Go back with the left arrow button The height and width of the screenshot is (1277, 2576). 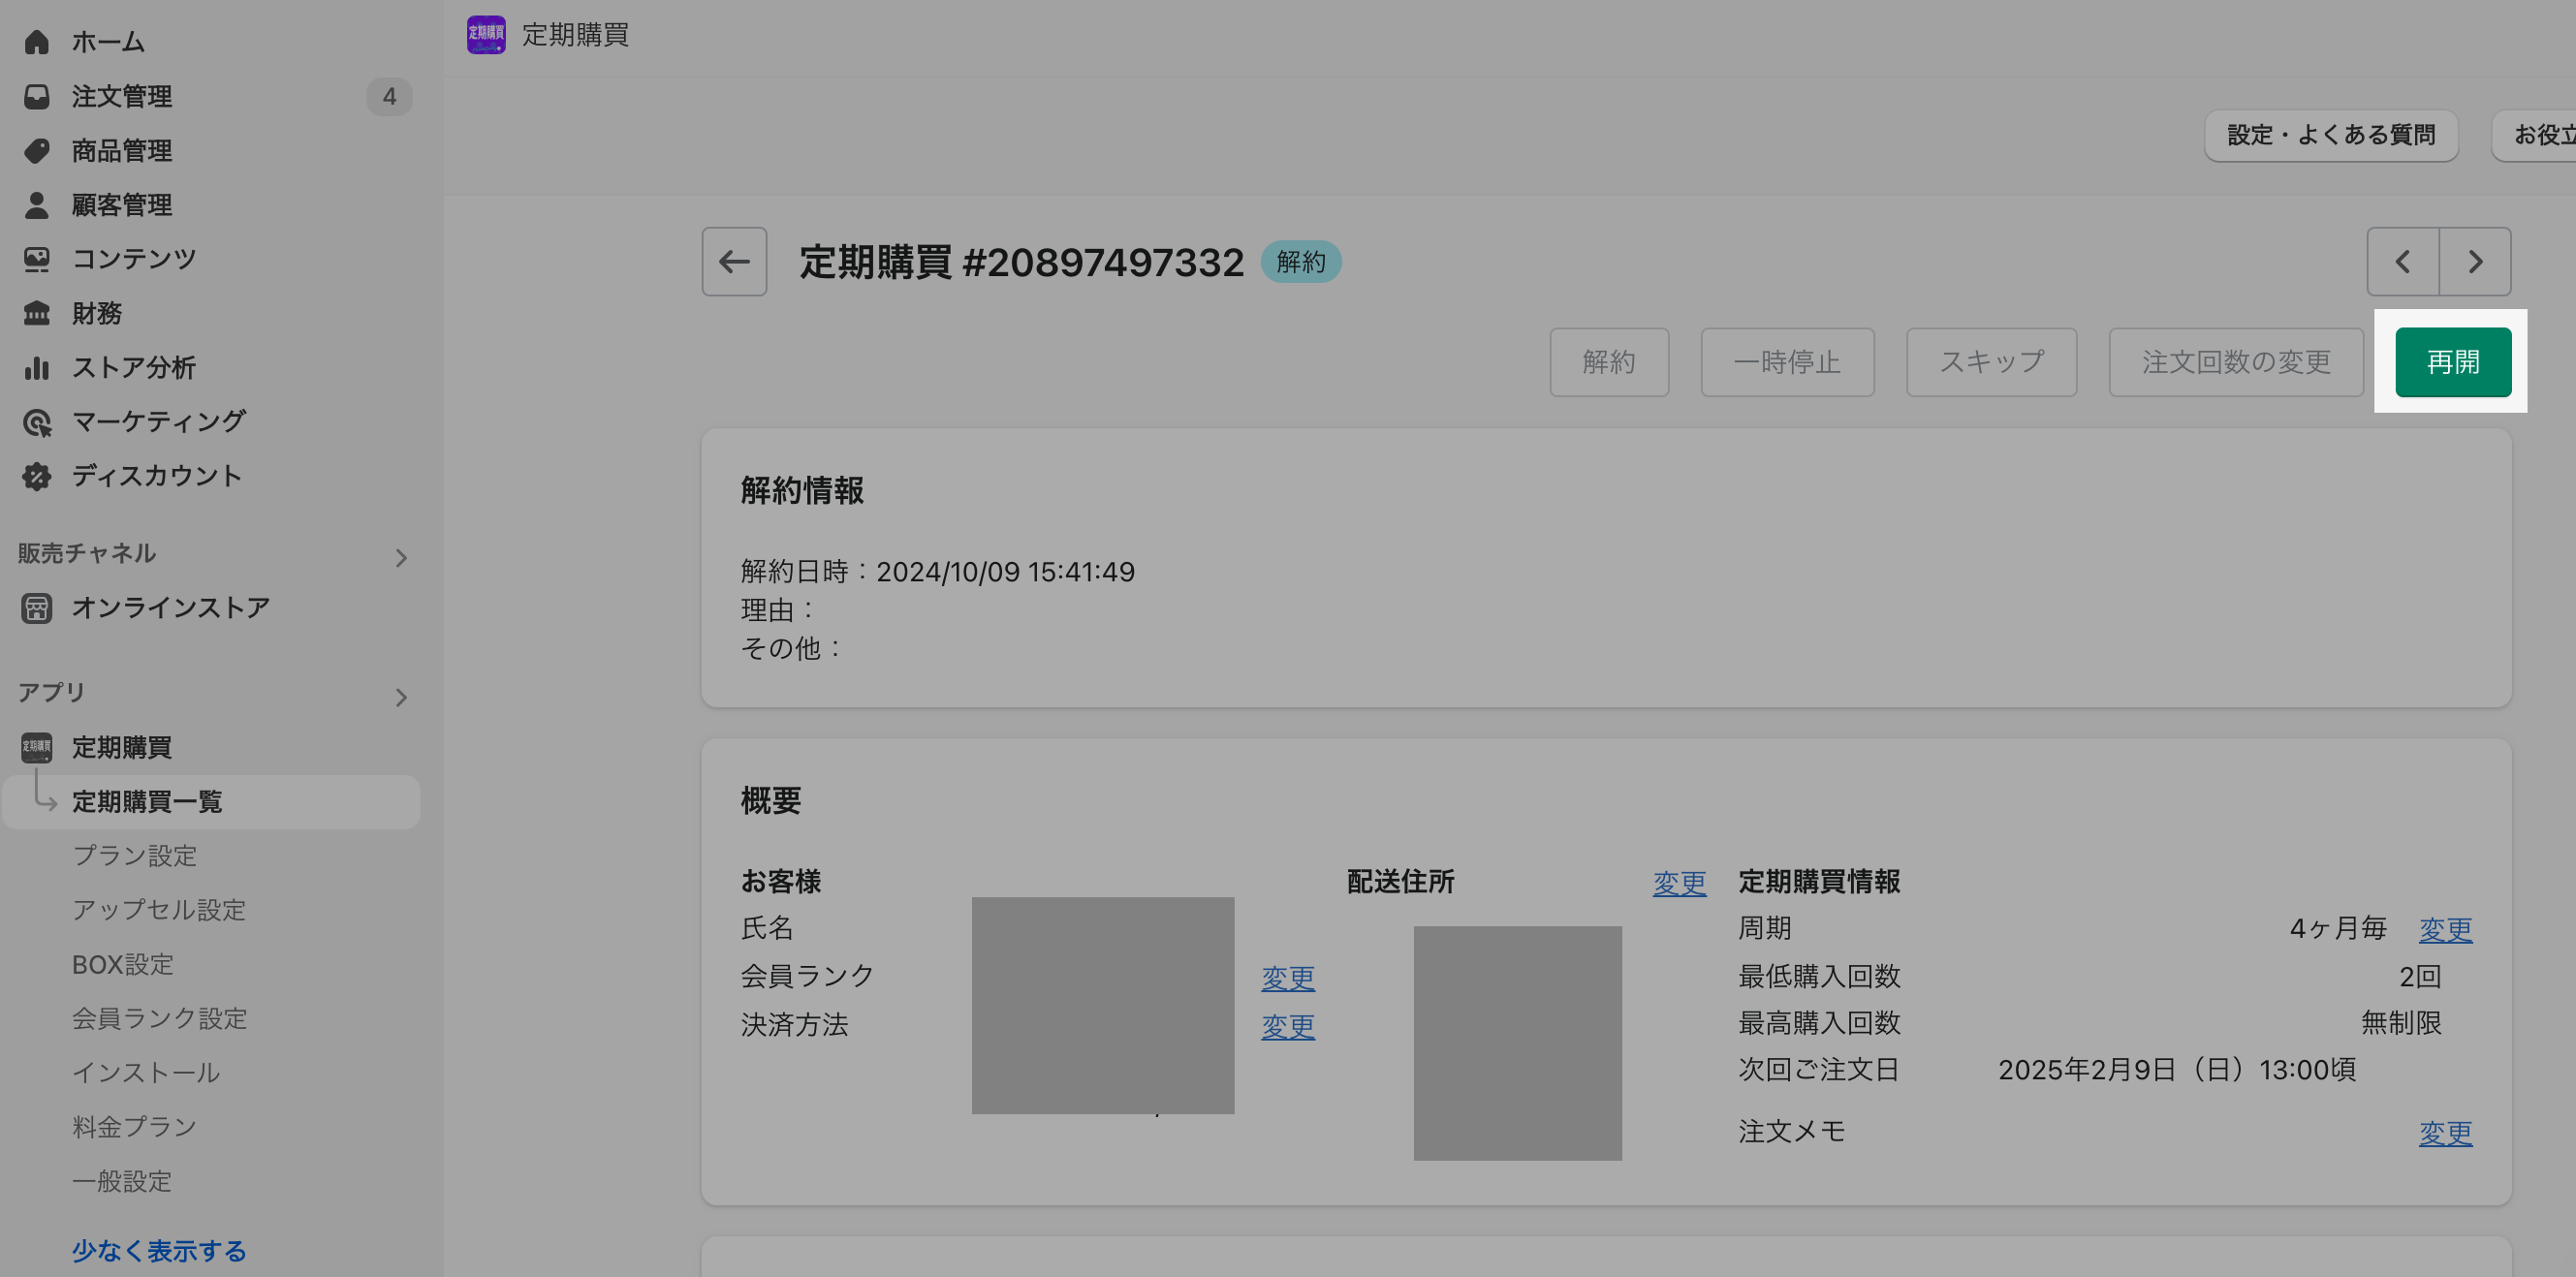point(734,262)
